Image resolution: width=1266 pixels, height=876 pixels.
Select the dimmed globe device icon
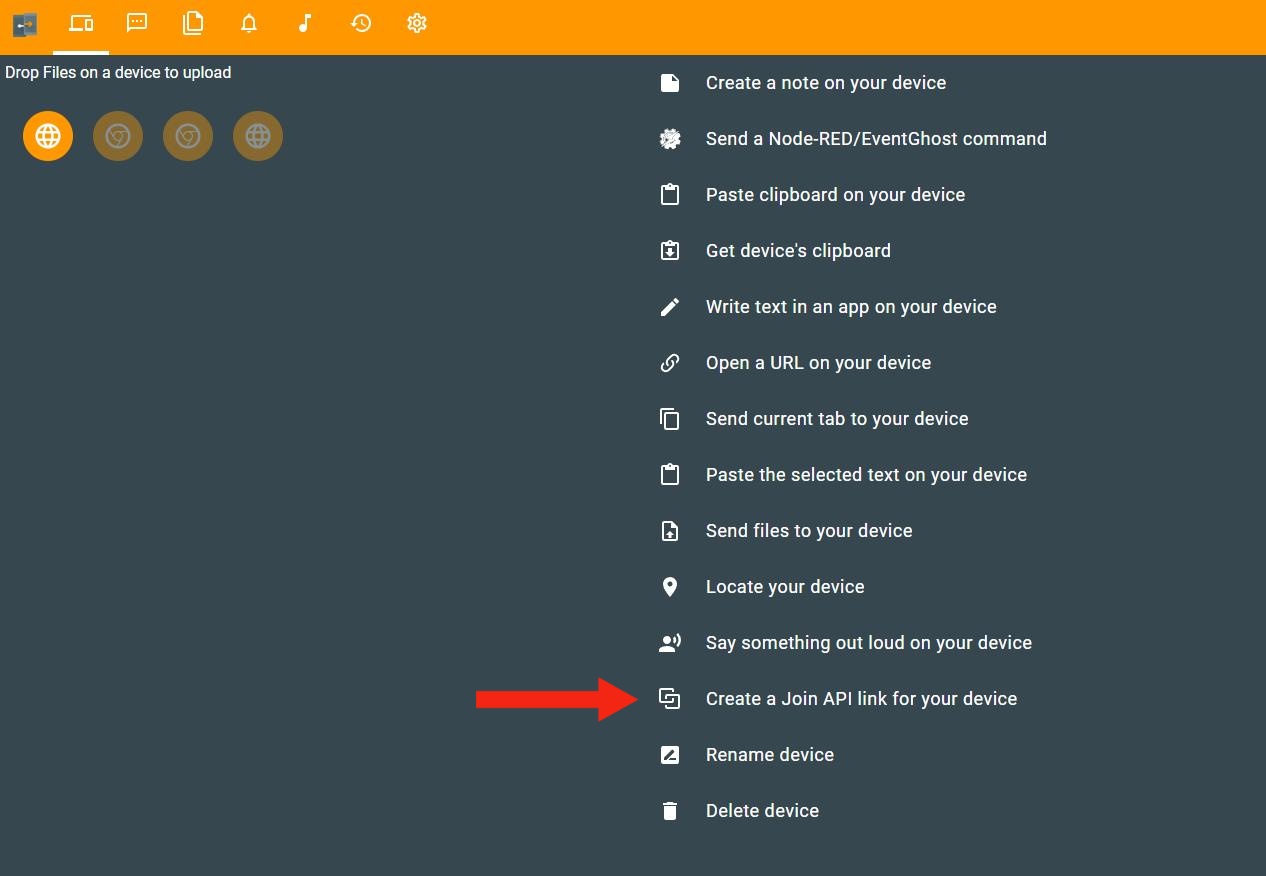[258, 136]
